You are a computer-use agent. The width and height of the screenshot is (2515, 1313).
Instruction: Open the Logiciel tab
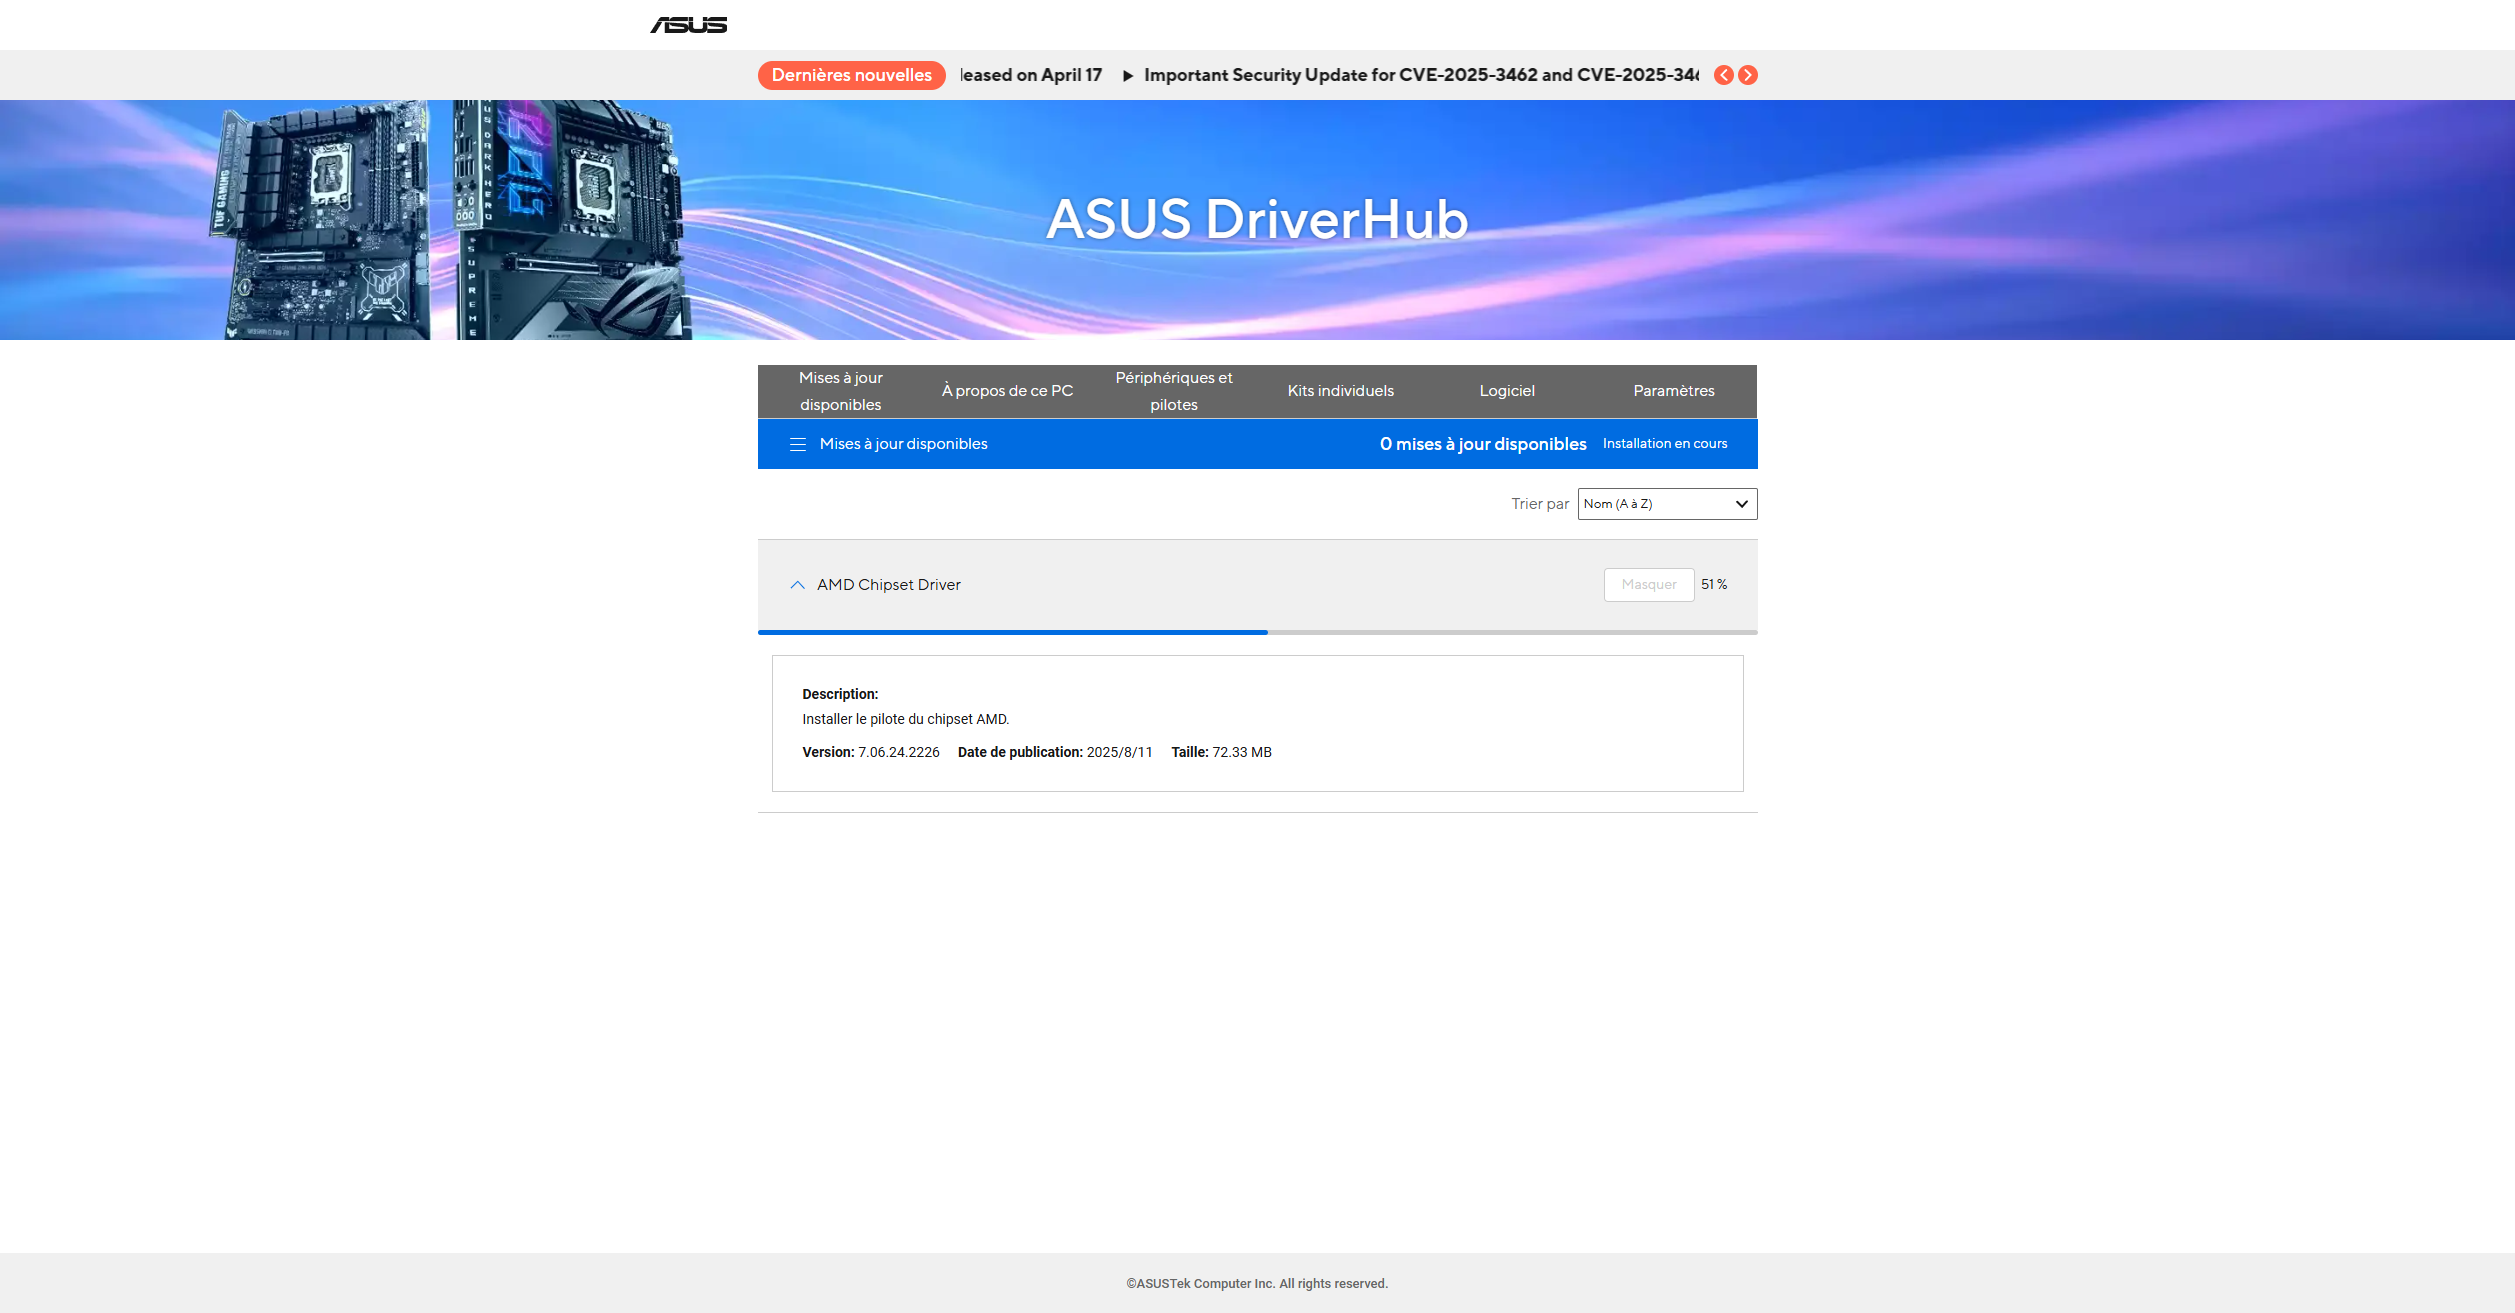pos(1507,391)
